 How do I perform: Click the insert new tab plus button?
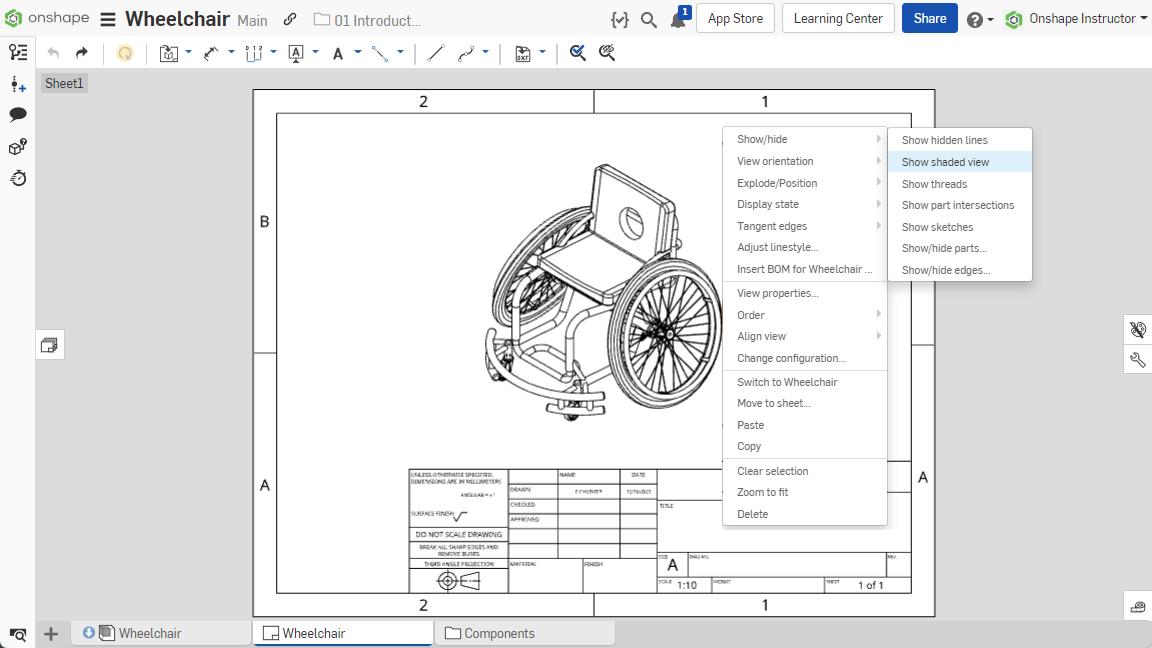(x=51, y=633)
